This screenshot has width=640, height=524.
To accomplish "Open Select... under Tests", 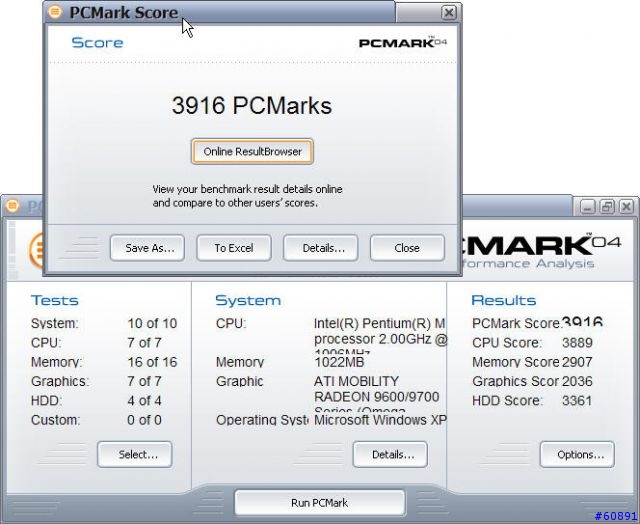I will pyautogui.click(x=135, y=454).
